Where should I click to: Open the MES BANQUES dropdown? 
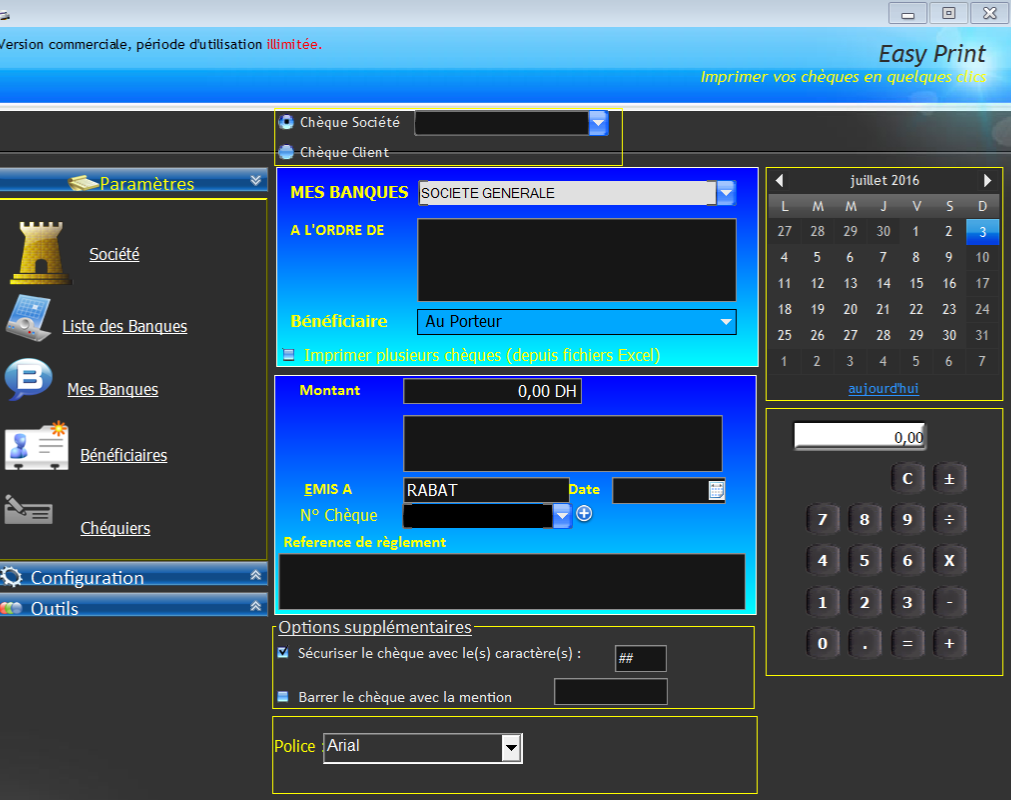coord(726,193)
